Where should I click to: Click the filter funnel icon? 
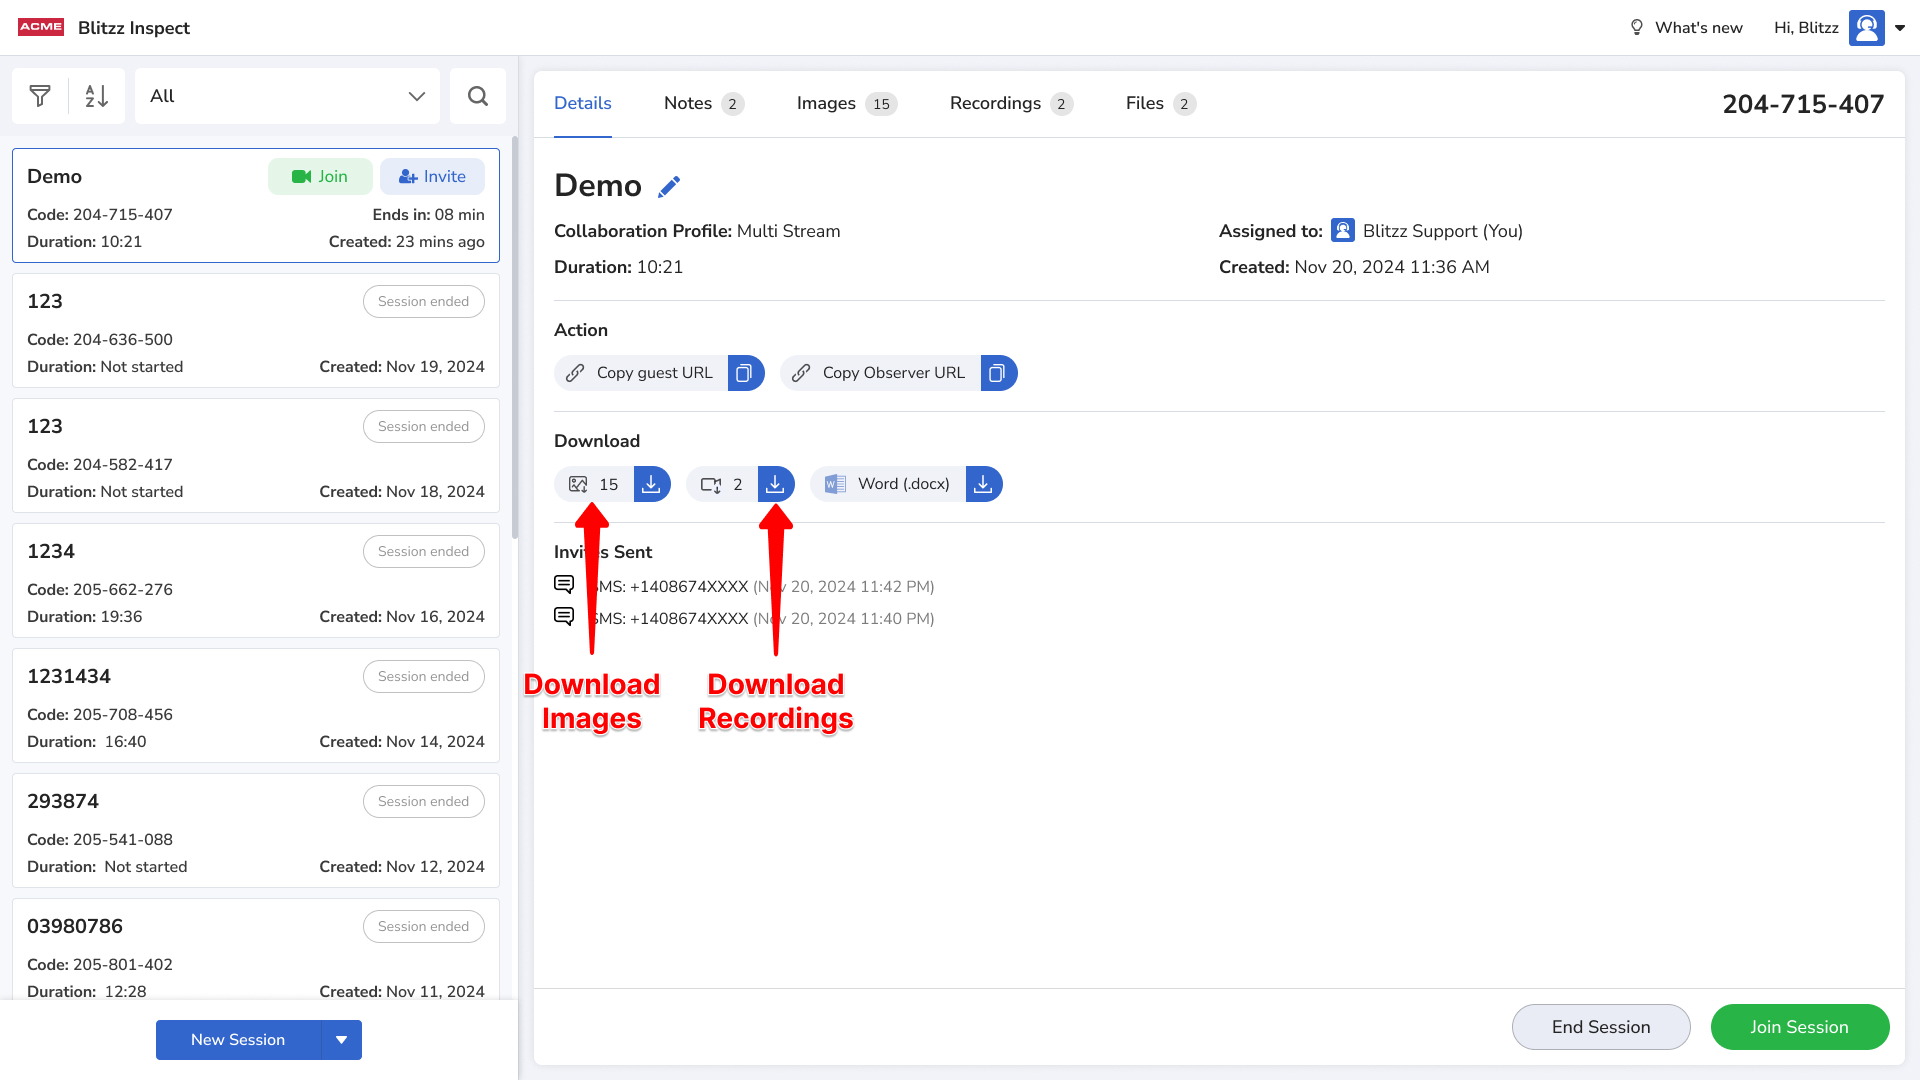click(40, 96)
